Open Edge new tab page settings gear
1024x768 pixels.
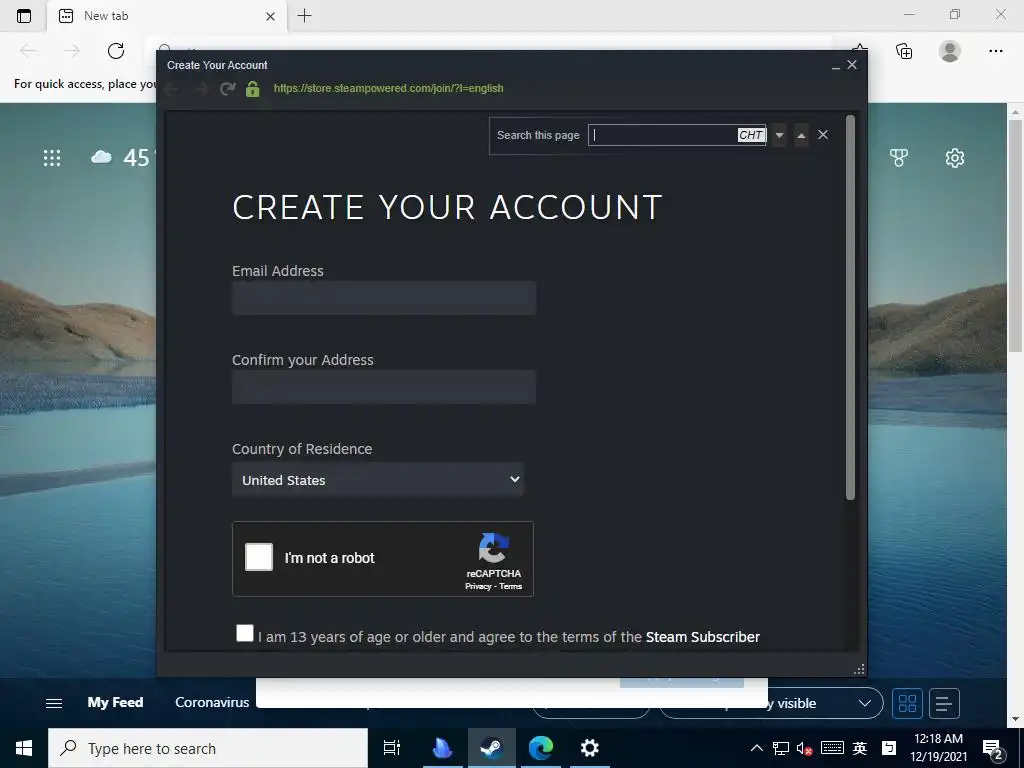(x=955, y=157)
